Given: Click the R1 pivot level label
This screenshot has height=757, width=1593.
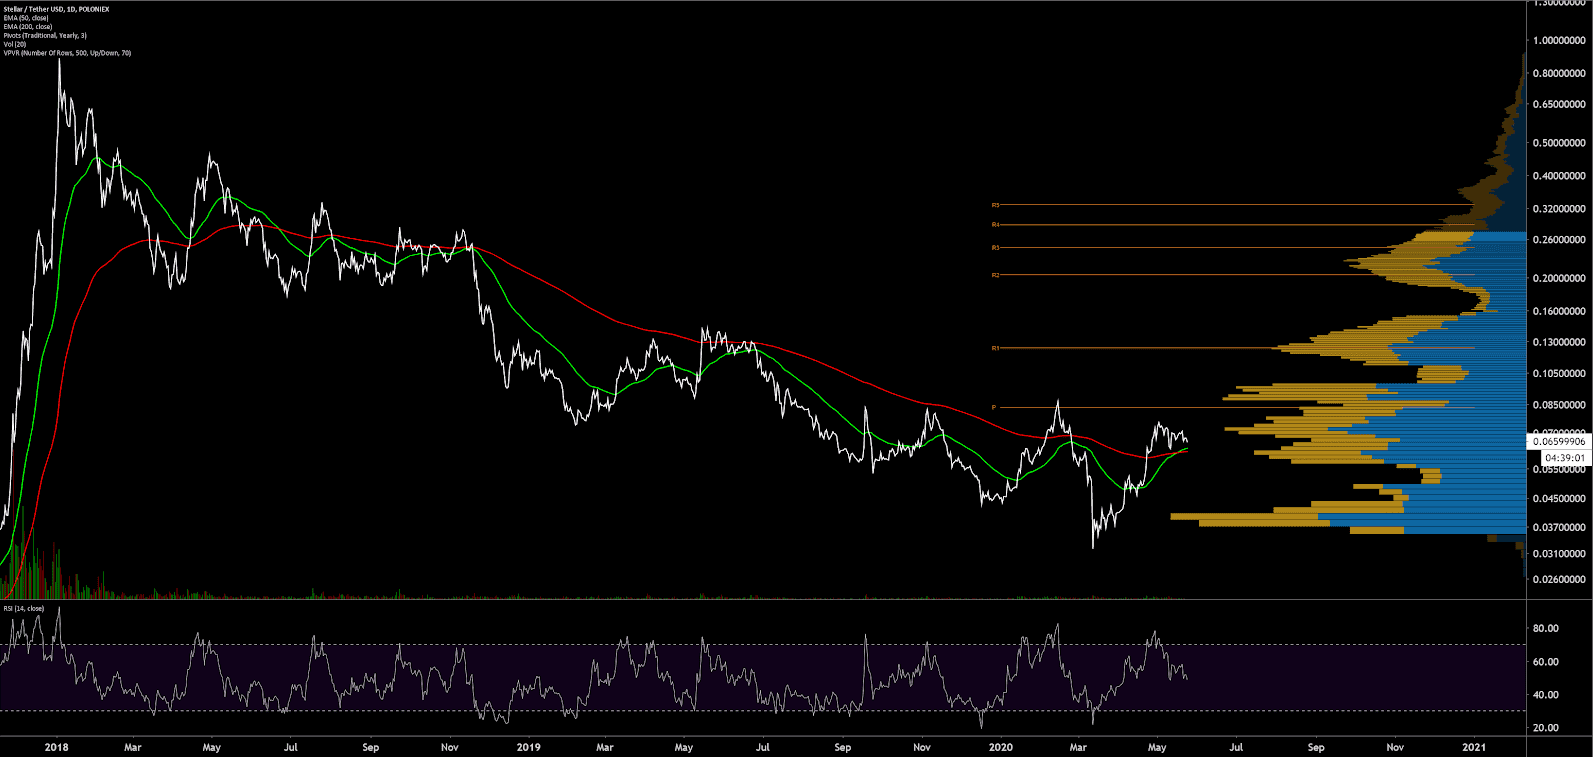Looking at the screenshot, I should (x=995, y=348).
